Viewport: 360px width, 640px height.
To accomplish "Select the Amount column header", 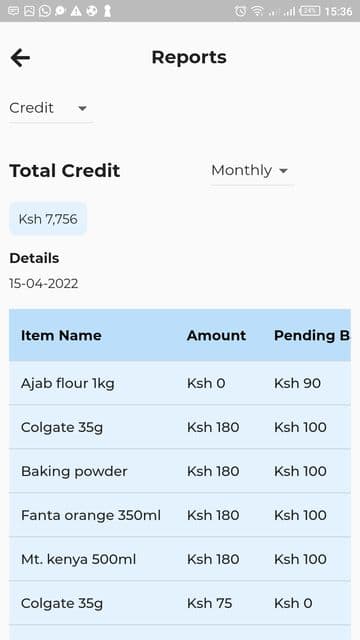I will click(x=216, y=336).
